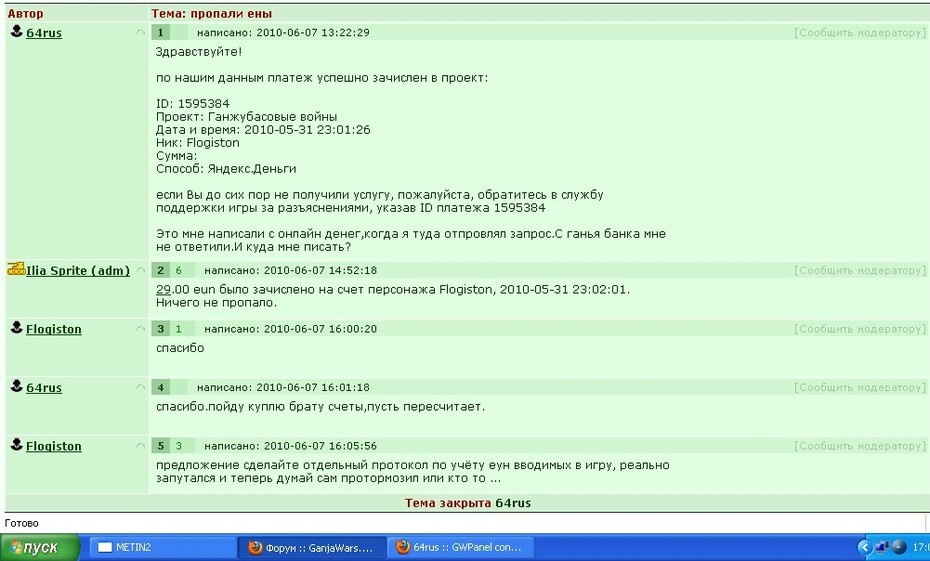Click the reply arrow icon next to Ilia Sprite
Screen dimensions: 930x561
pyautogui.click(x=141, y=270)
